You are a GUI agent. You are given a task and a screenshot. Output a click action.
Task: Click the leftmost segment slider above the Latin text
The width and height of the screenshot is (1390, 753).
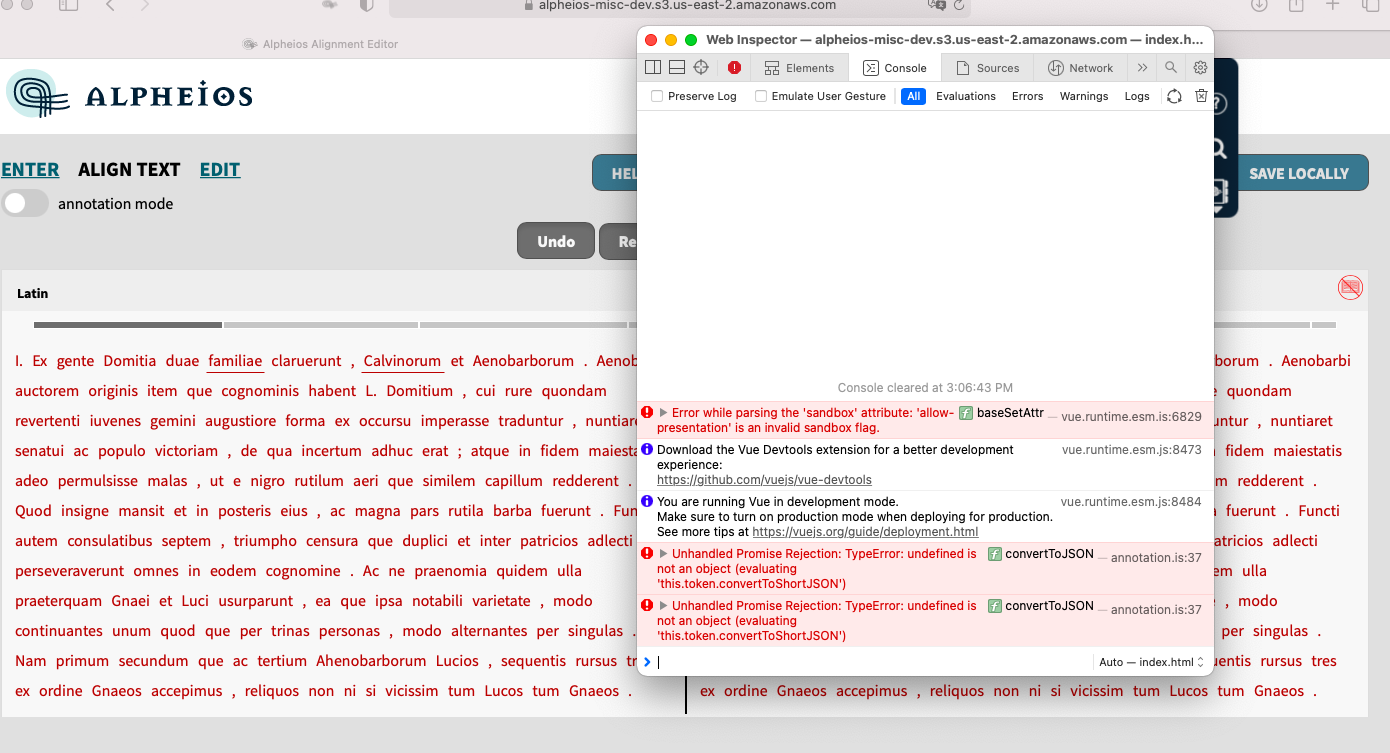[x=127, y=324]
